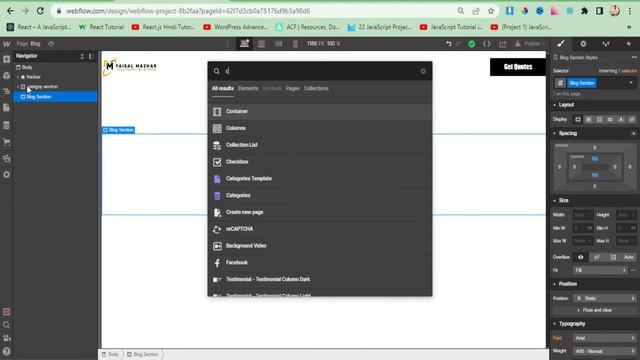Set display to inline
The image size is (640, 360).
(x=621, y=120)
